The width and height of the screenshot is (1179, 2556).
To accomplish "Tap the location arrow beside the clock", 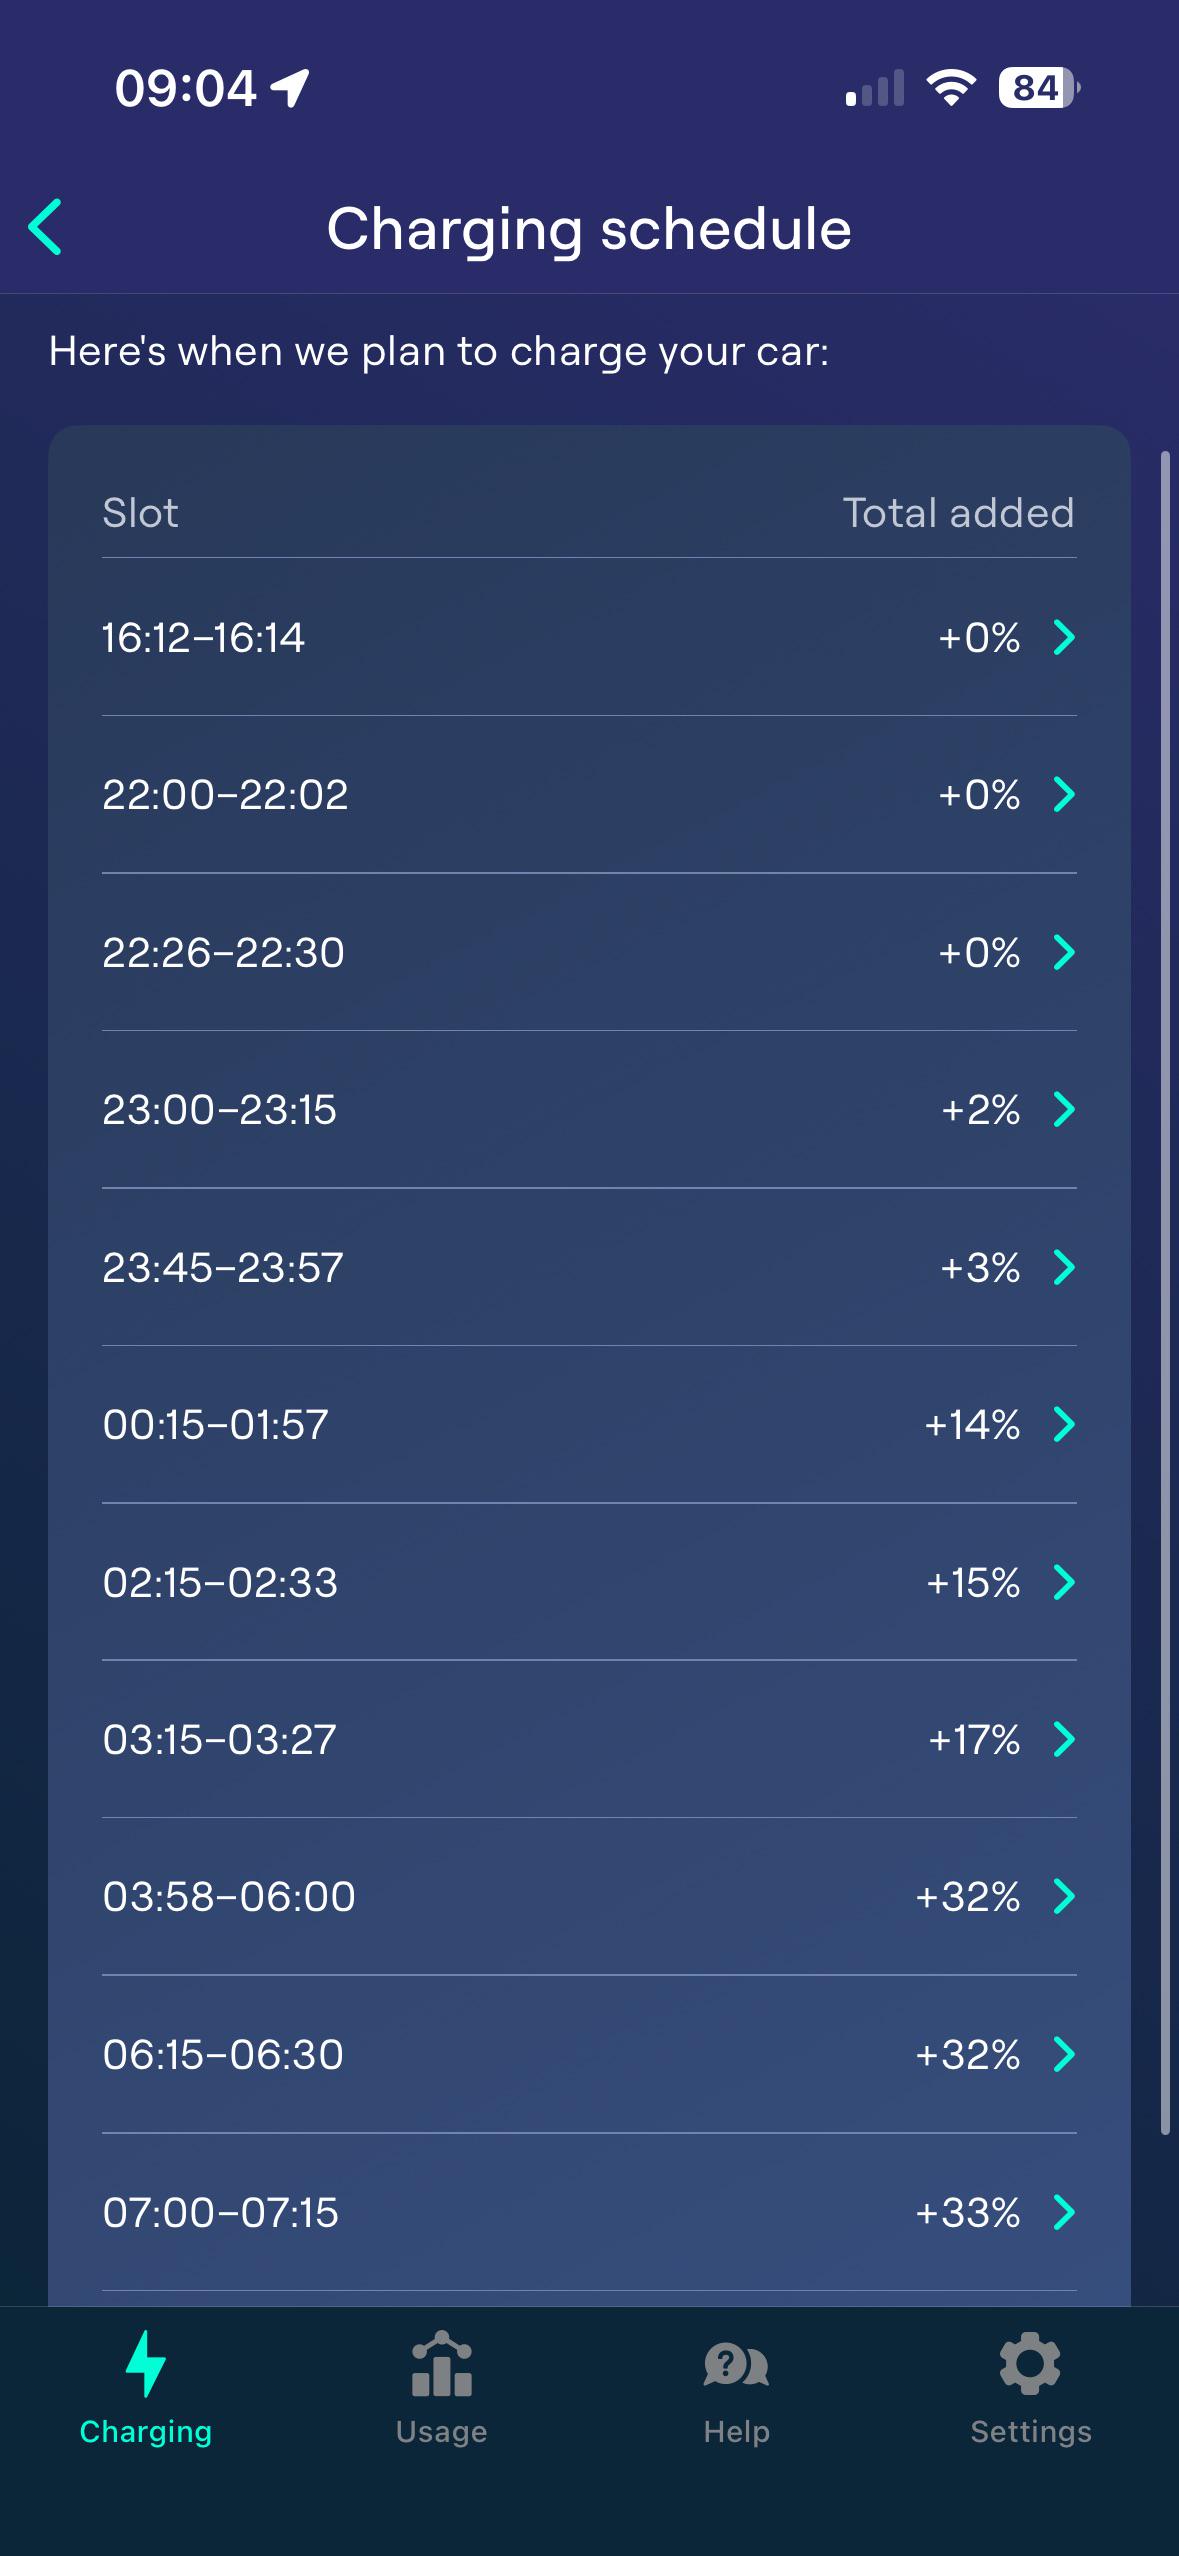I will [x=290, y=88].
